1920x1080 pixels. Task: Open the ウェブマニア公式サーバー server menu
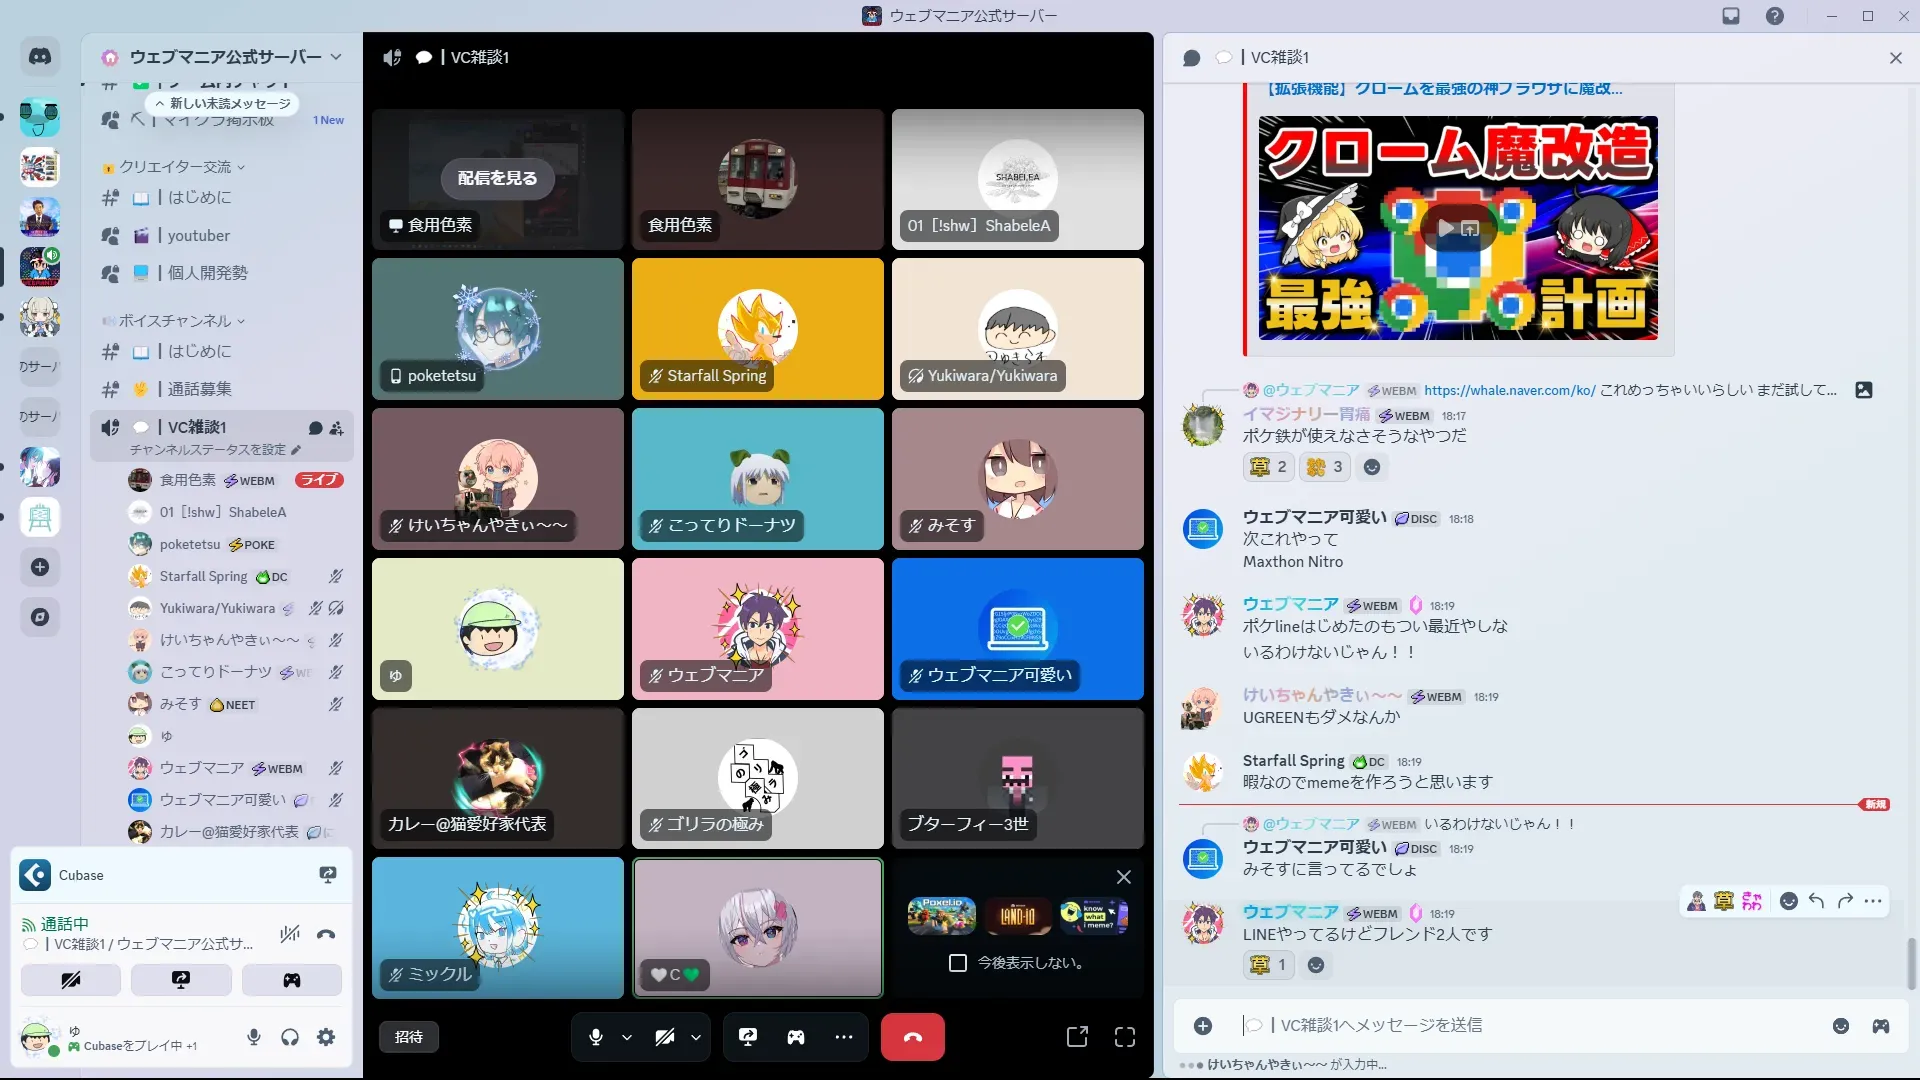coord(225,57)
